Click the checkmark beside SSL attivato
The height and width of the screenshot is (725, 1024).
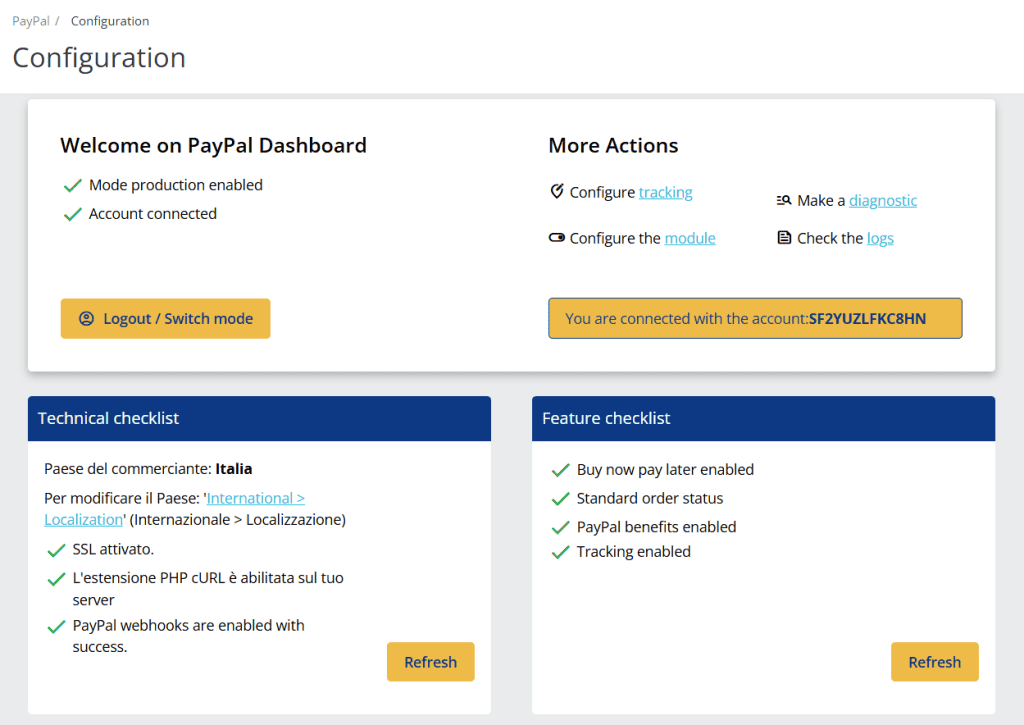click(x=57, y=550)
